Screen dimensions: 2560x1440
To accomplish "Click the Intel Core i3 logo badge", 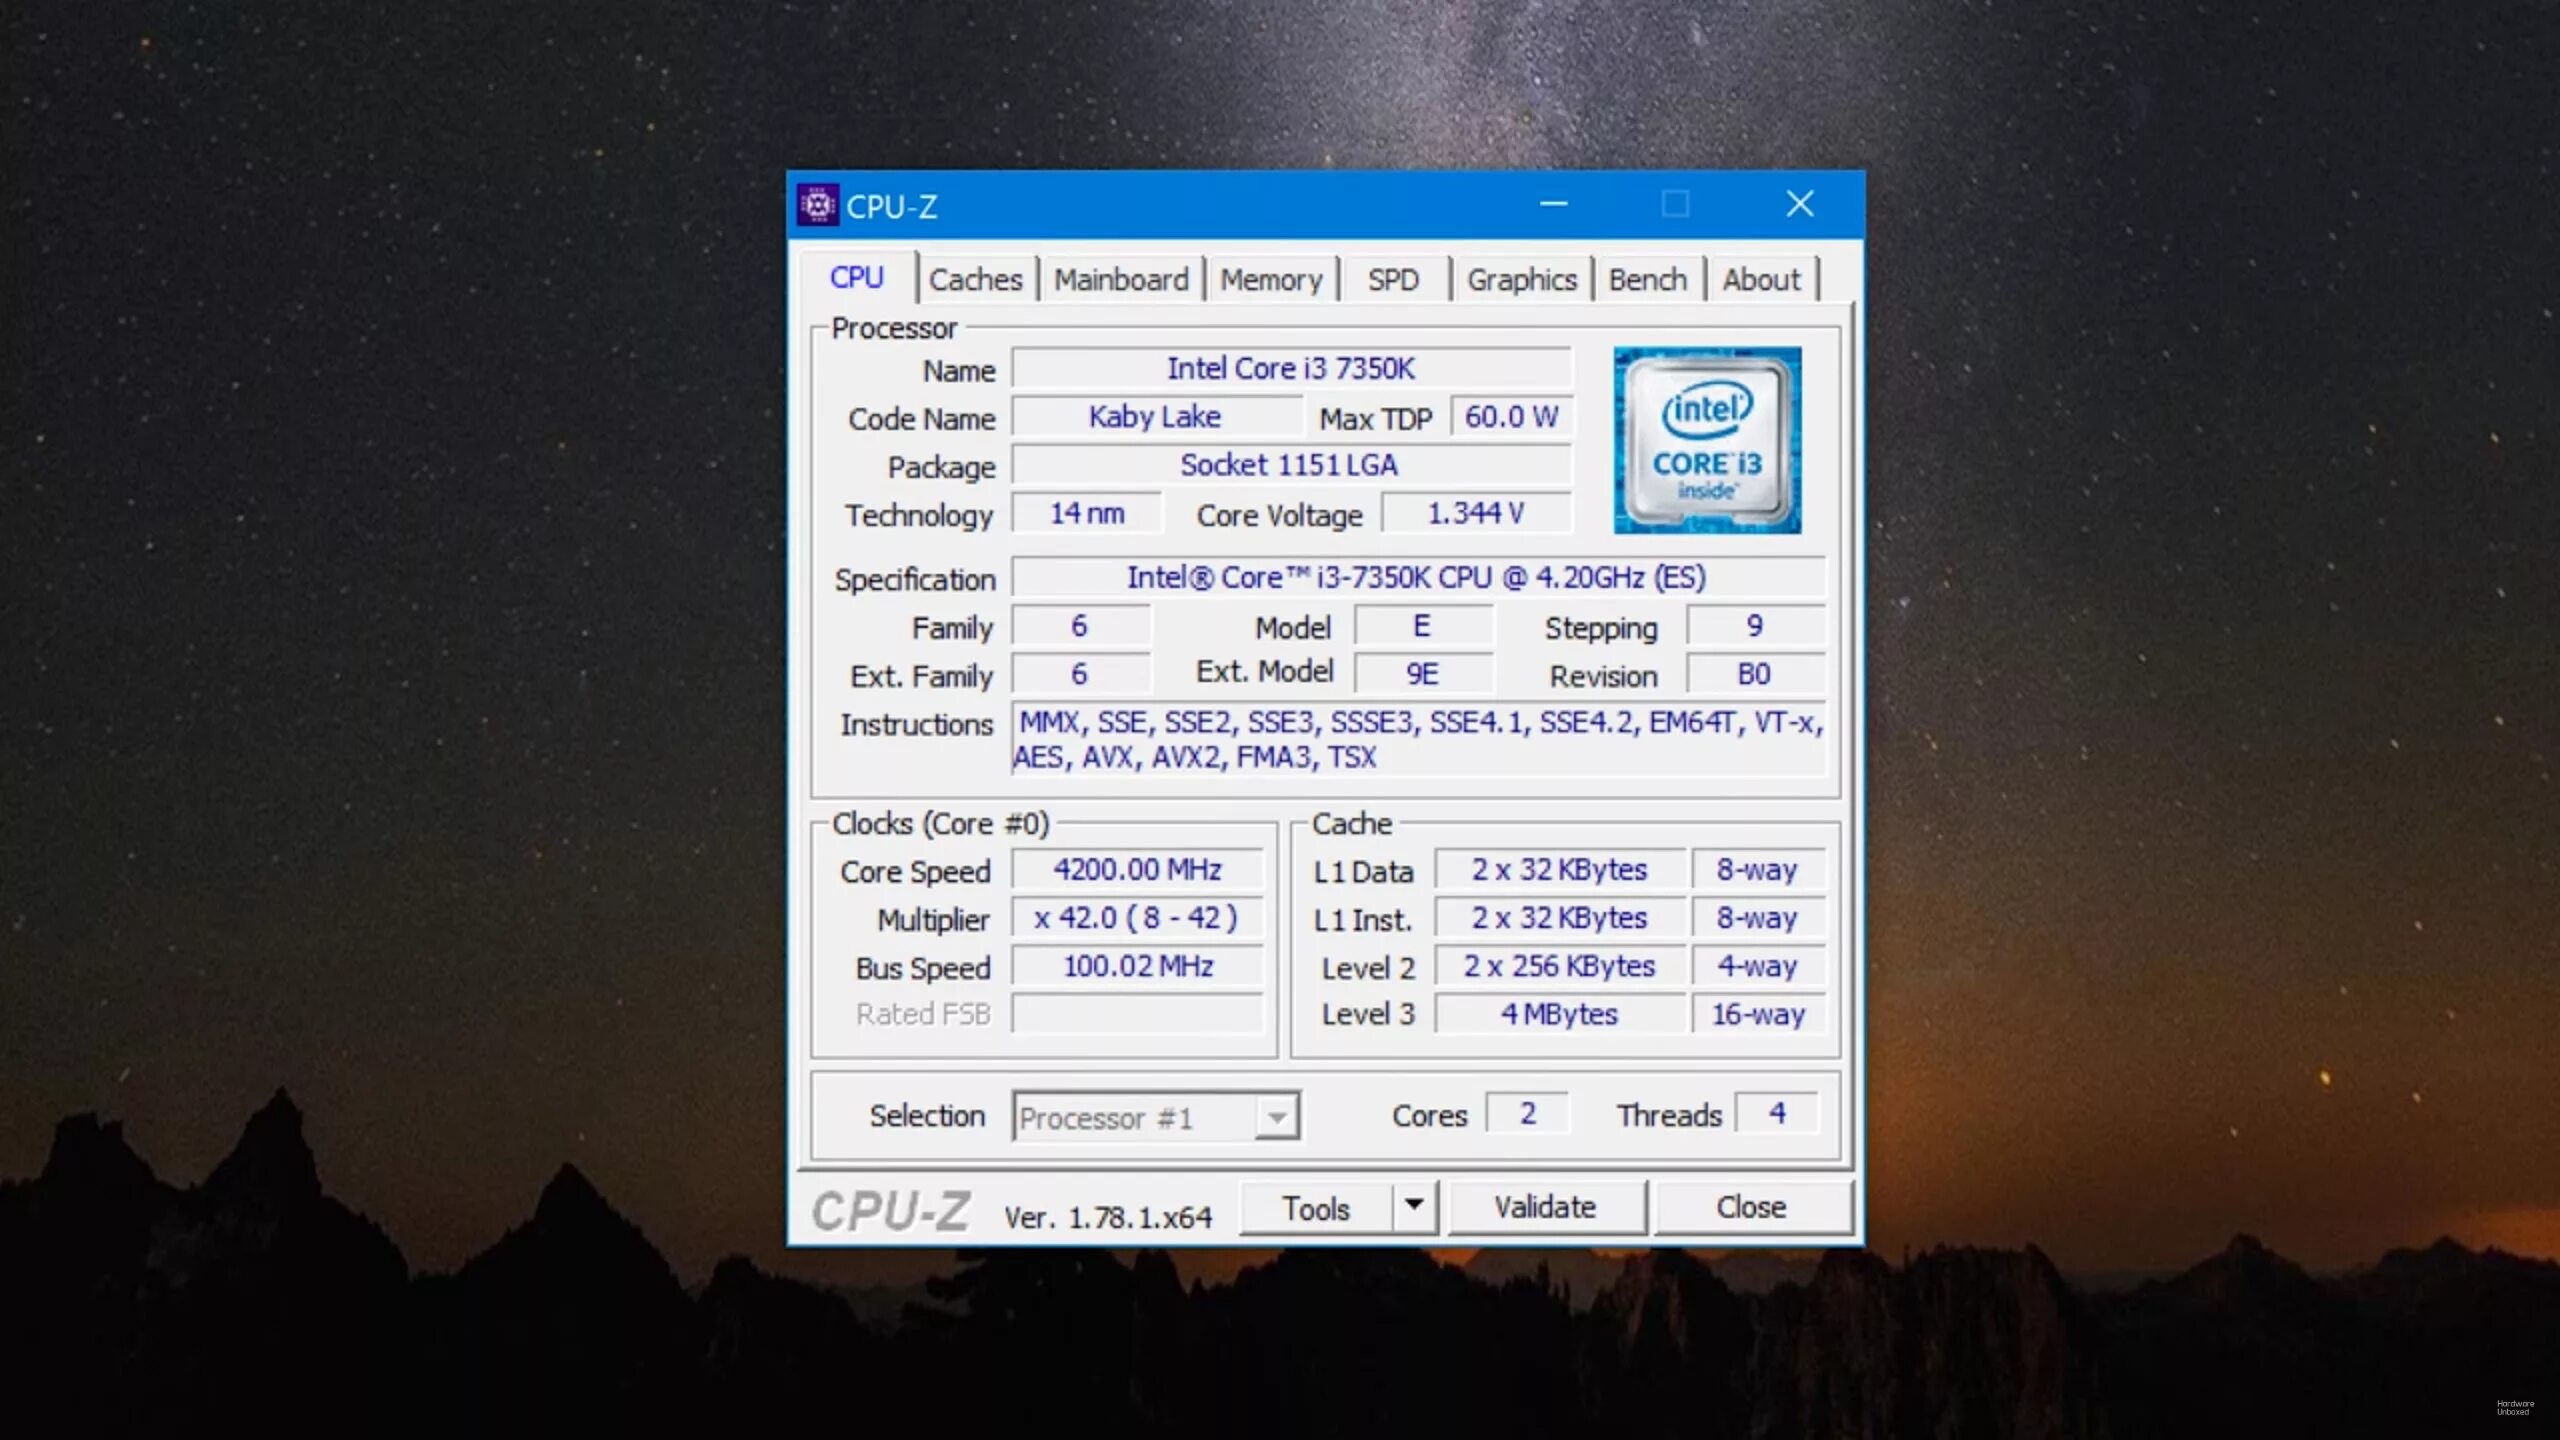I will point(1707,440).
